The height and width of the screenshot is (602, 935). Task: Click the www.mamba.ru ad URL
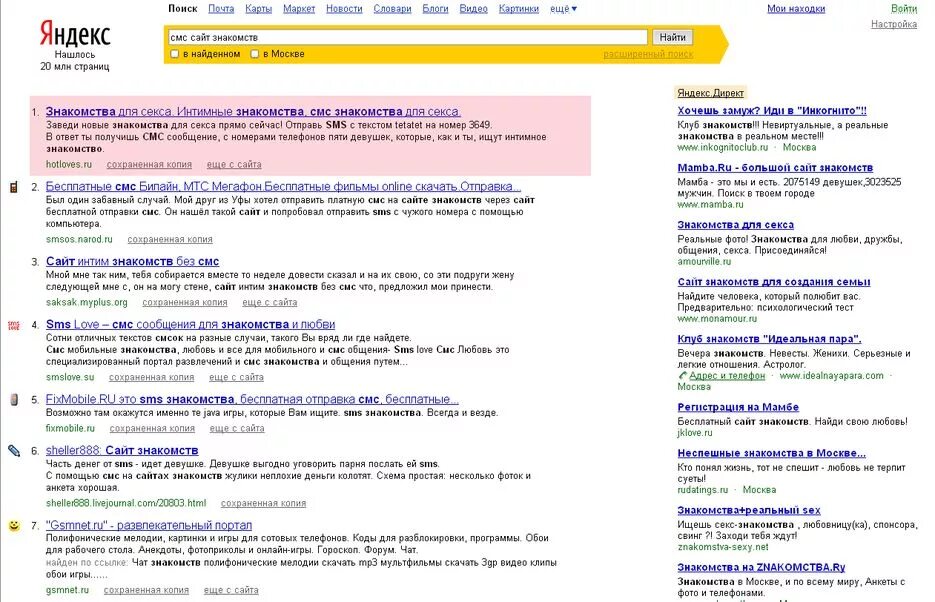pyautogui.click(x=710, y=204)
